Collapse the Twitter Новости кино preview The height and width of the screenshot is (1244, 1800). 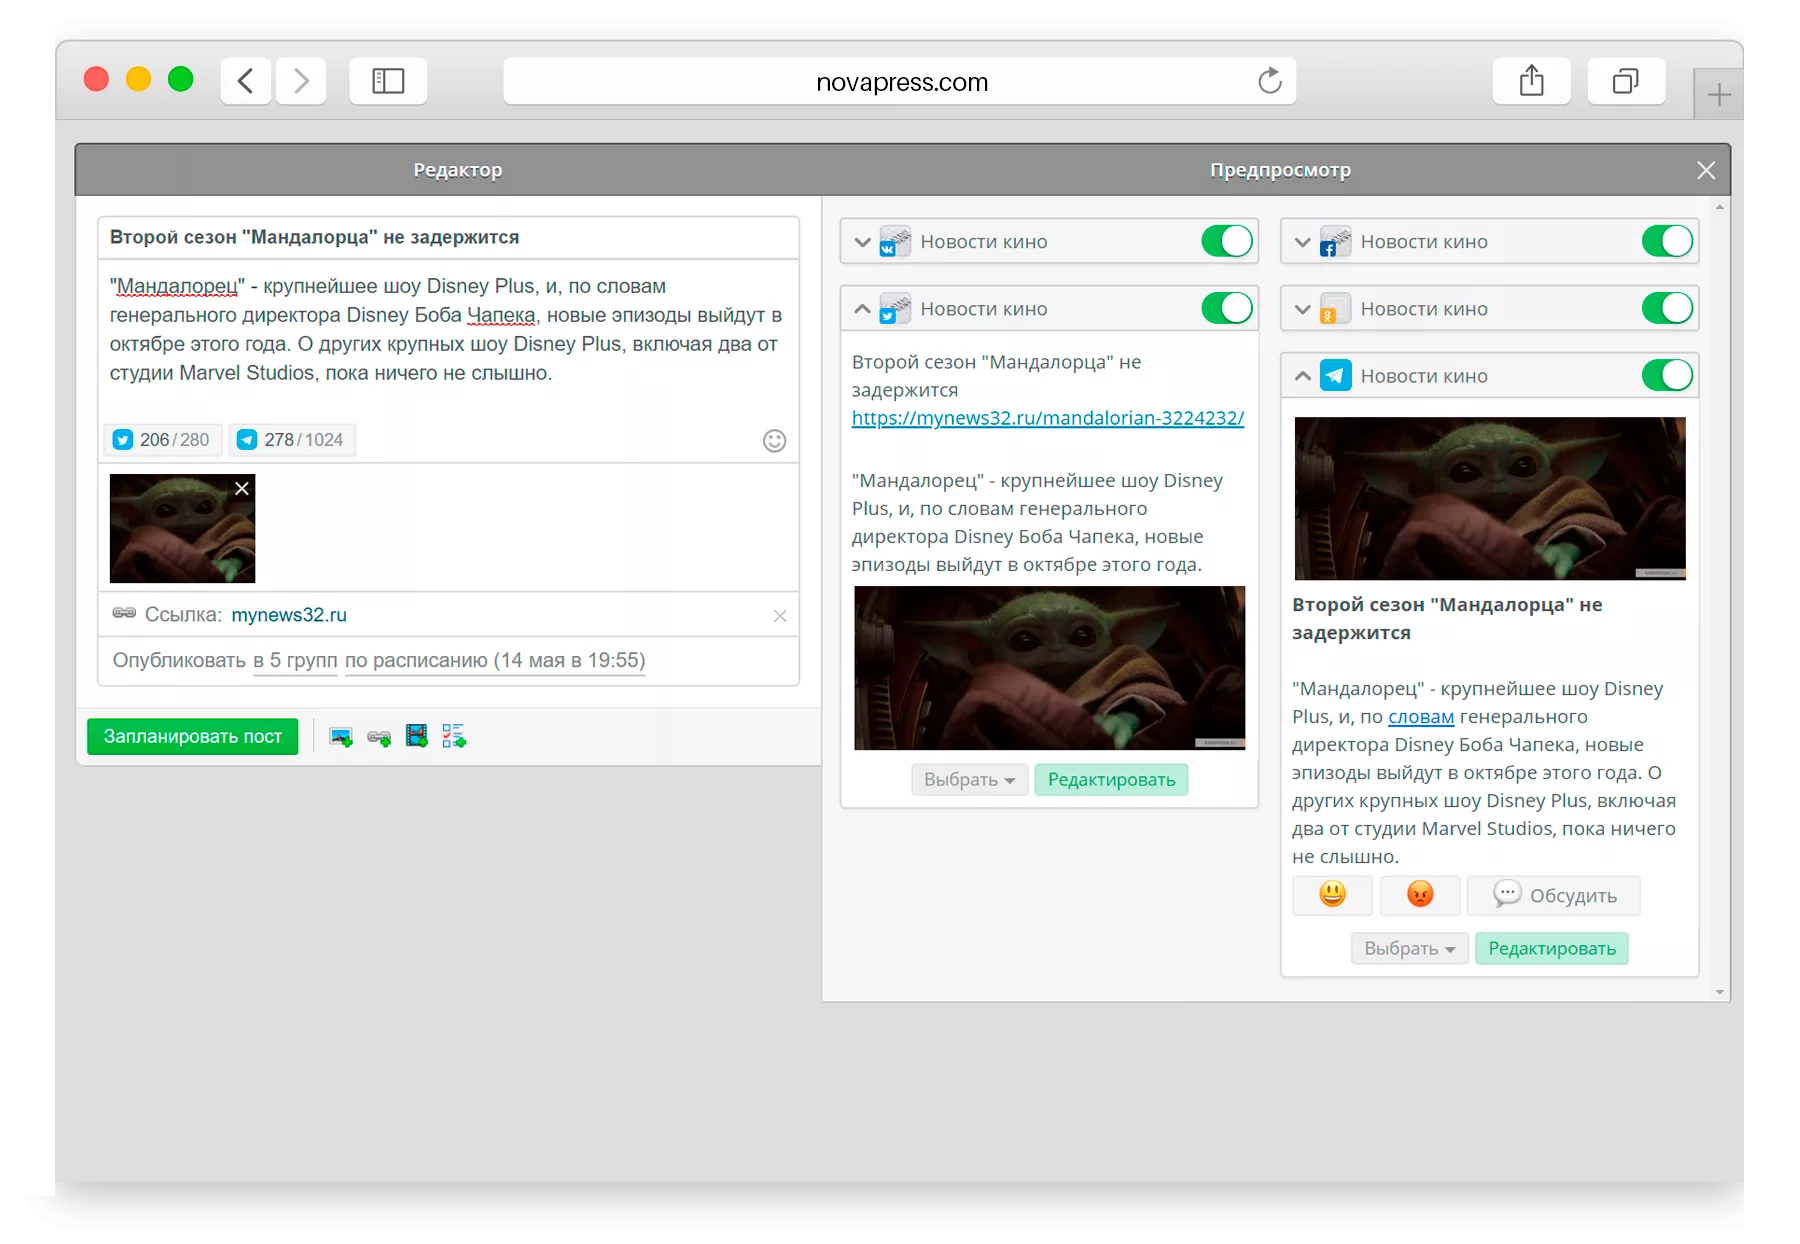click(862, 309)
